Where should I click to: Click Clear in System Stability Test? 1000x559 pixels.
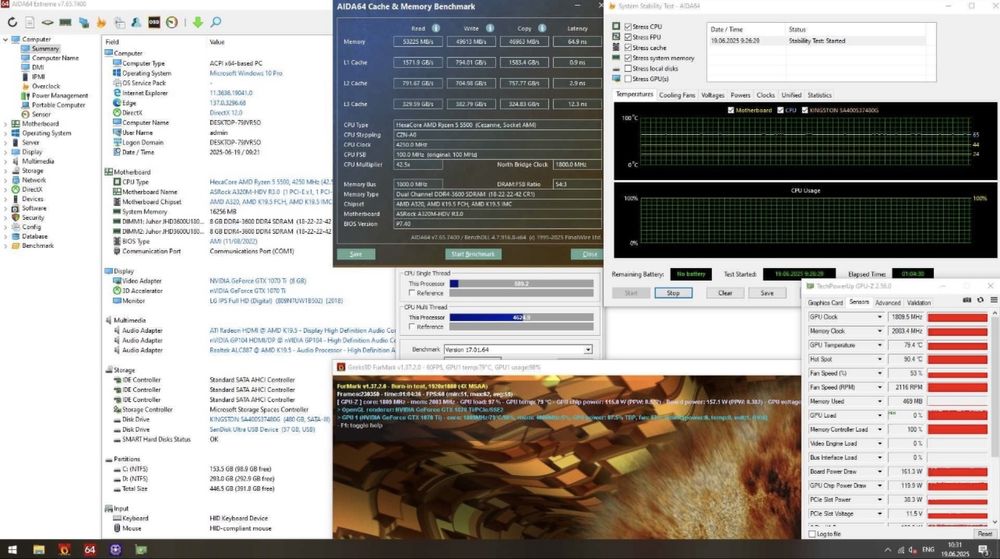(x=725, y=293)
